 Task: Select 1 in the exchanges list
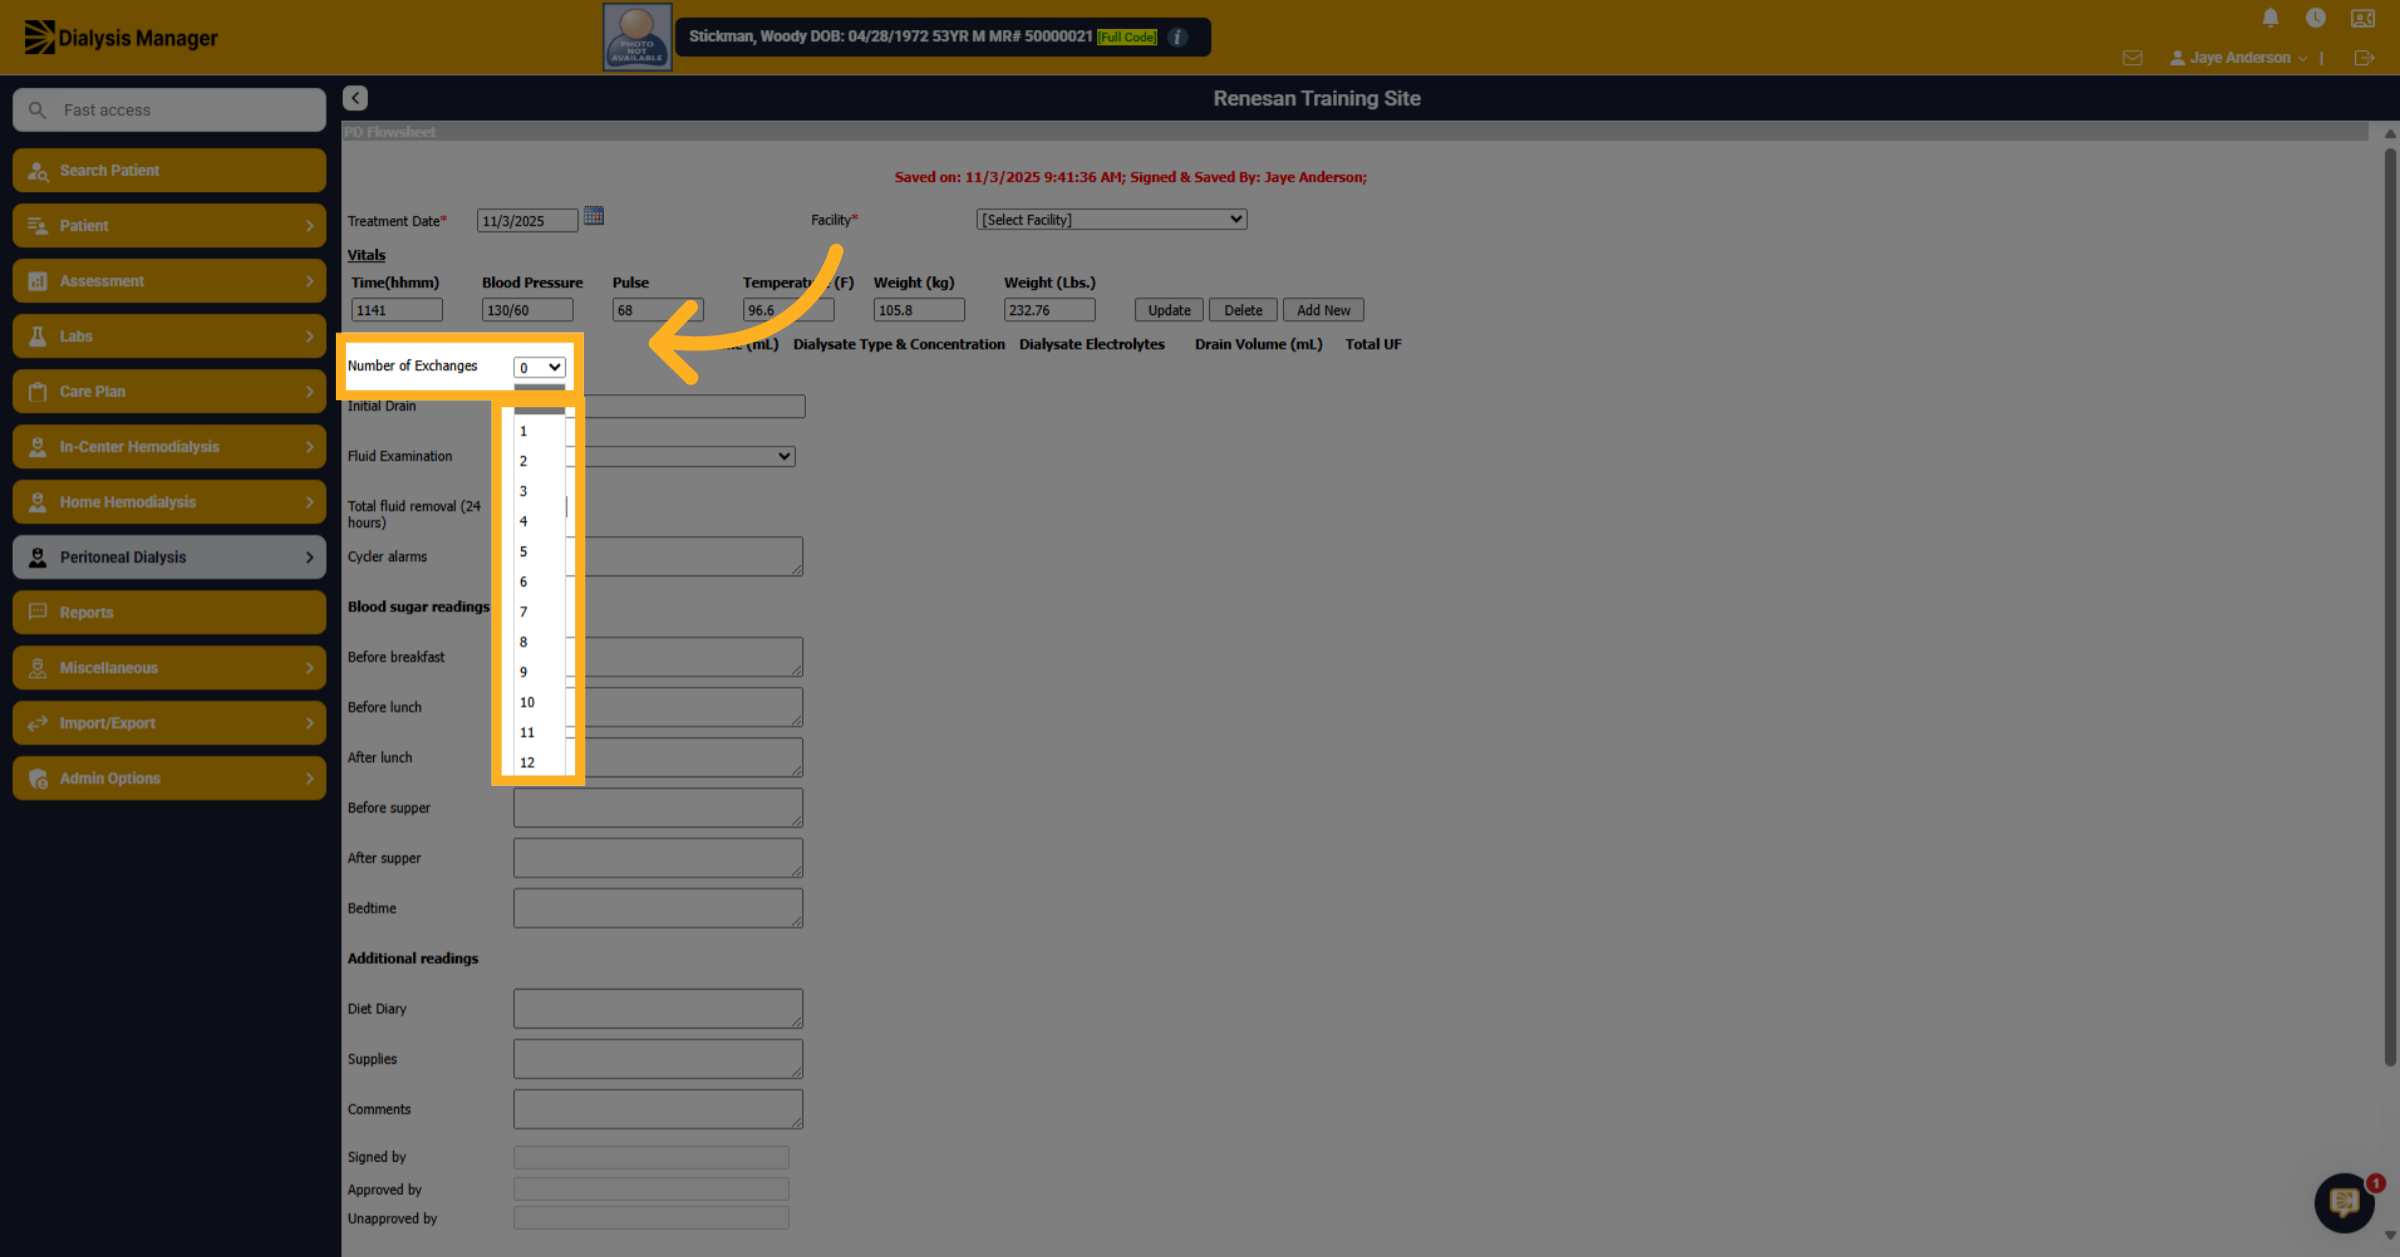coord(539,431)
